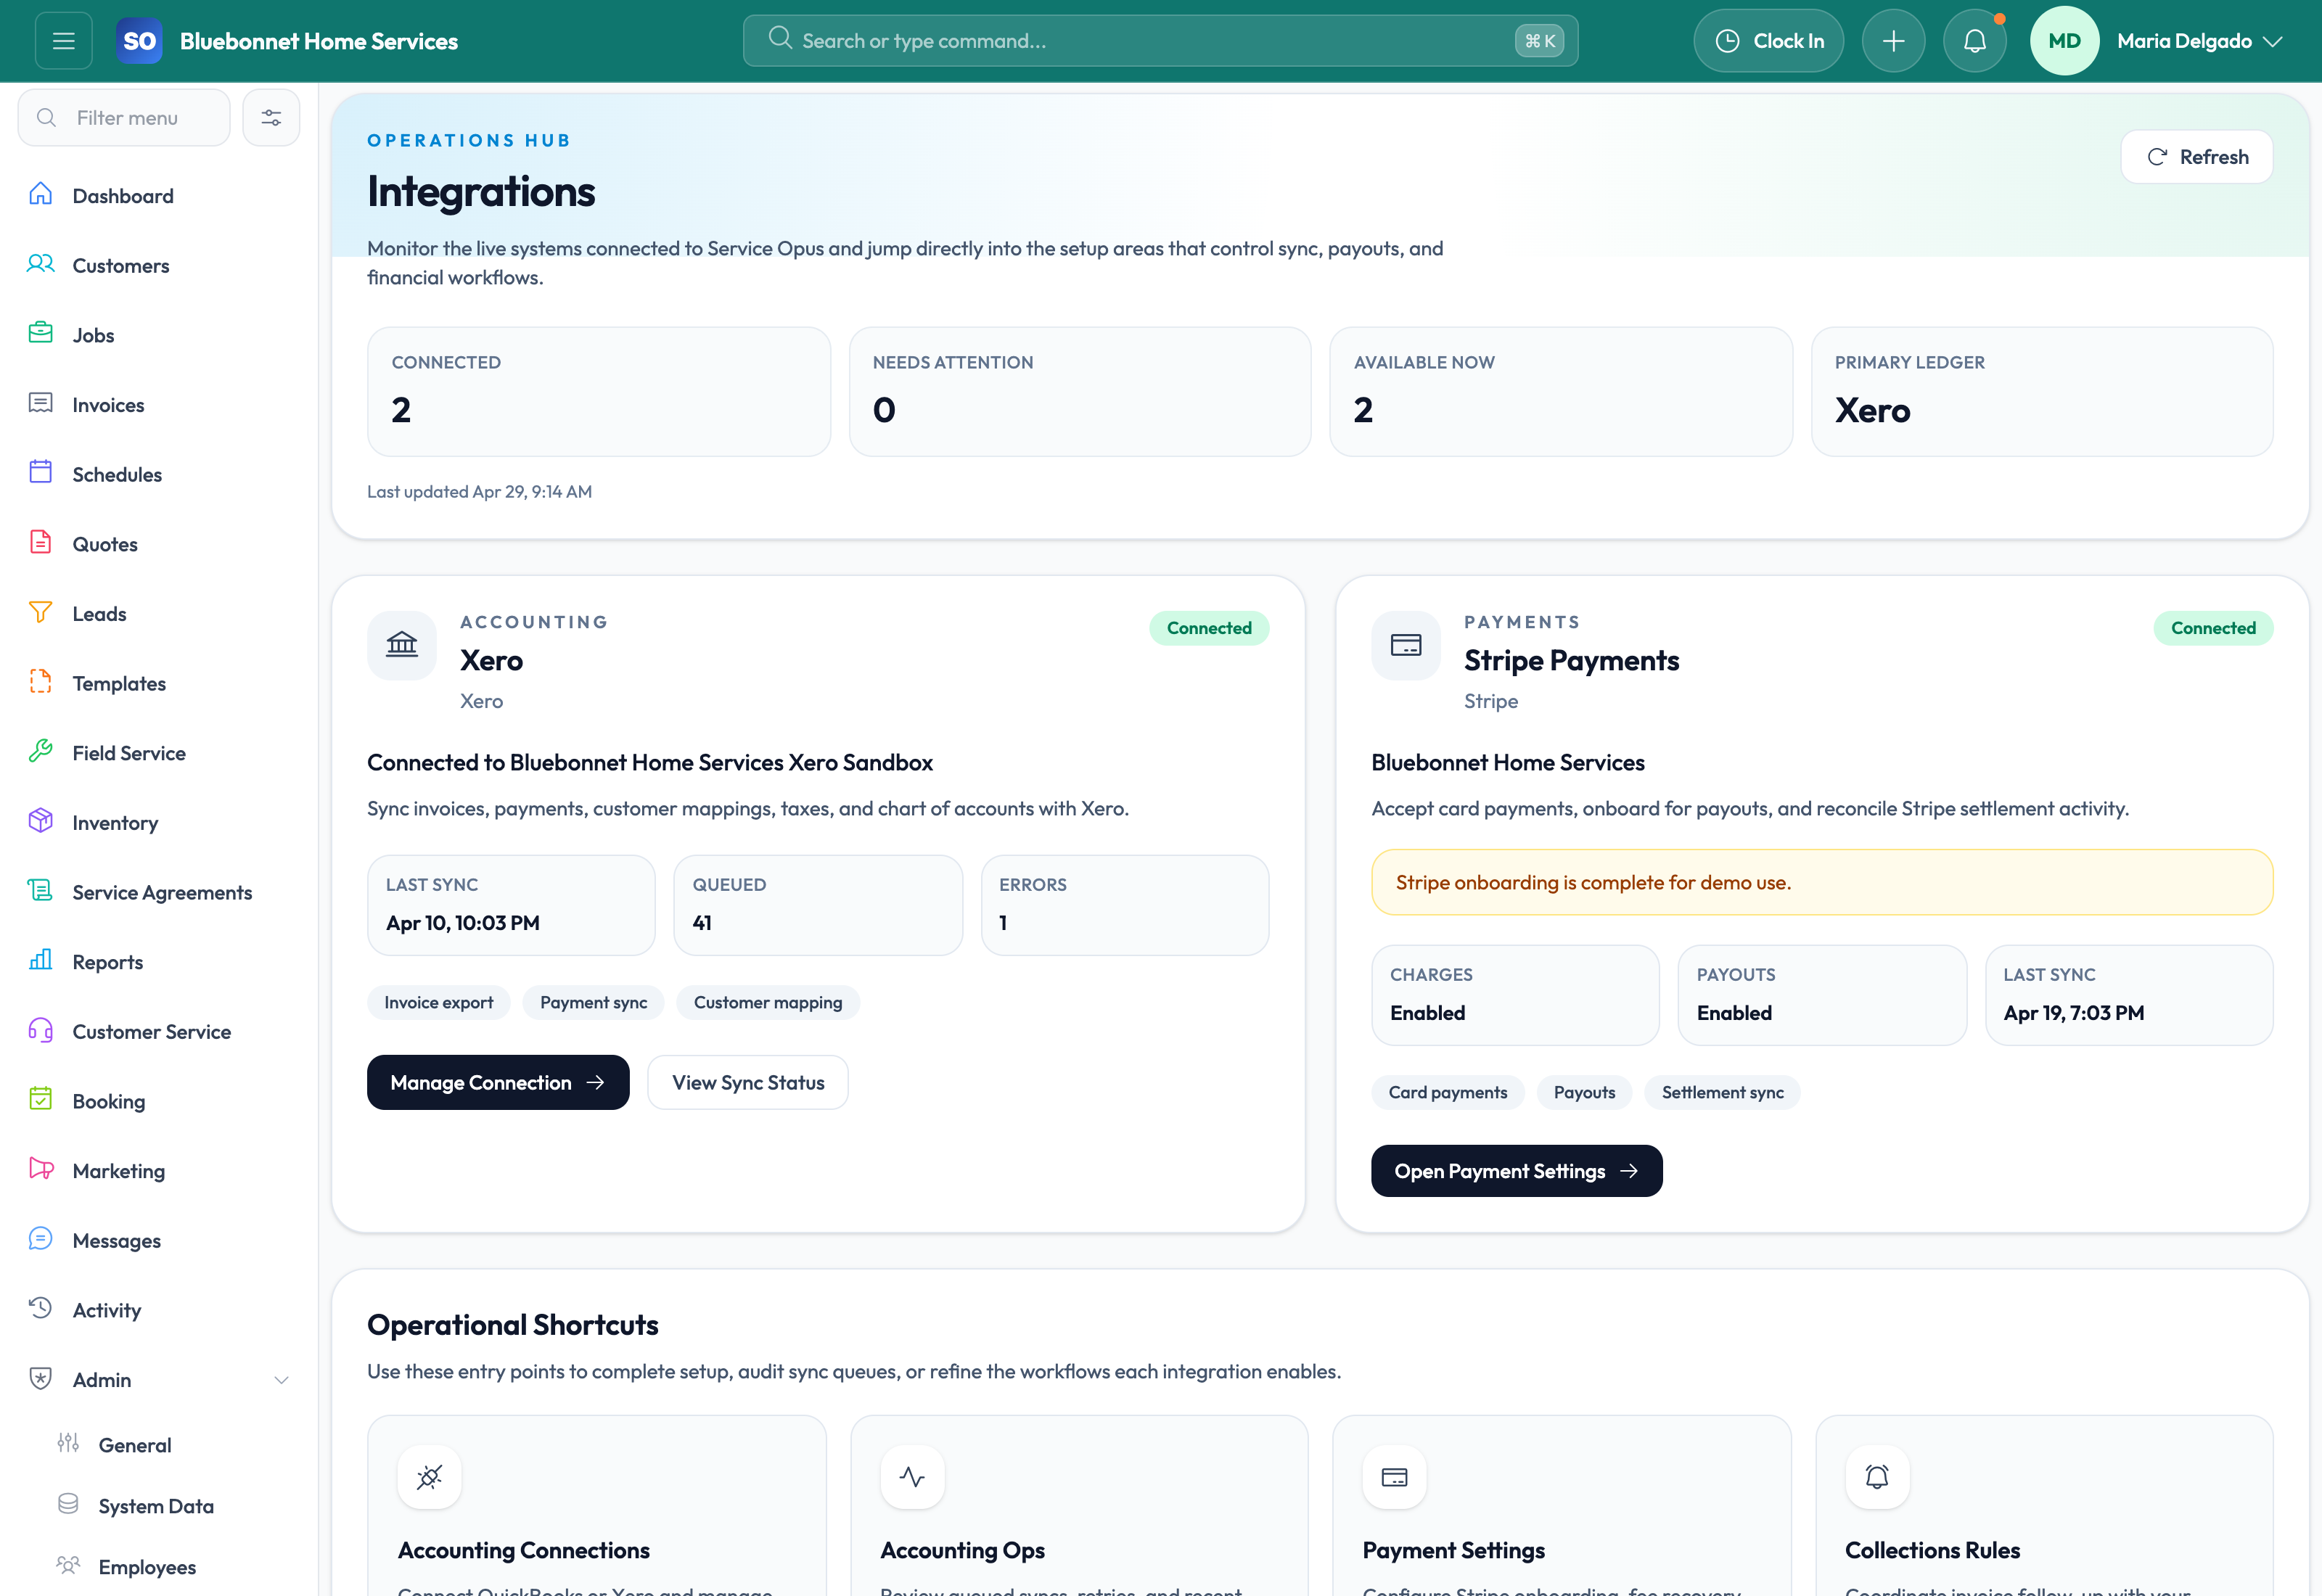The width and height of the screenshot is (2322, 1596).
Task: Click the Clock In button
Action: point(1768,41)
